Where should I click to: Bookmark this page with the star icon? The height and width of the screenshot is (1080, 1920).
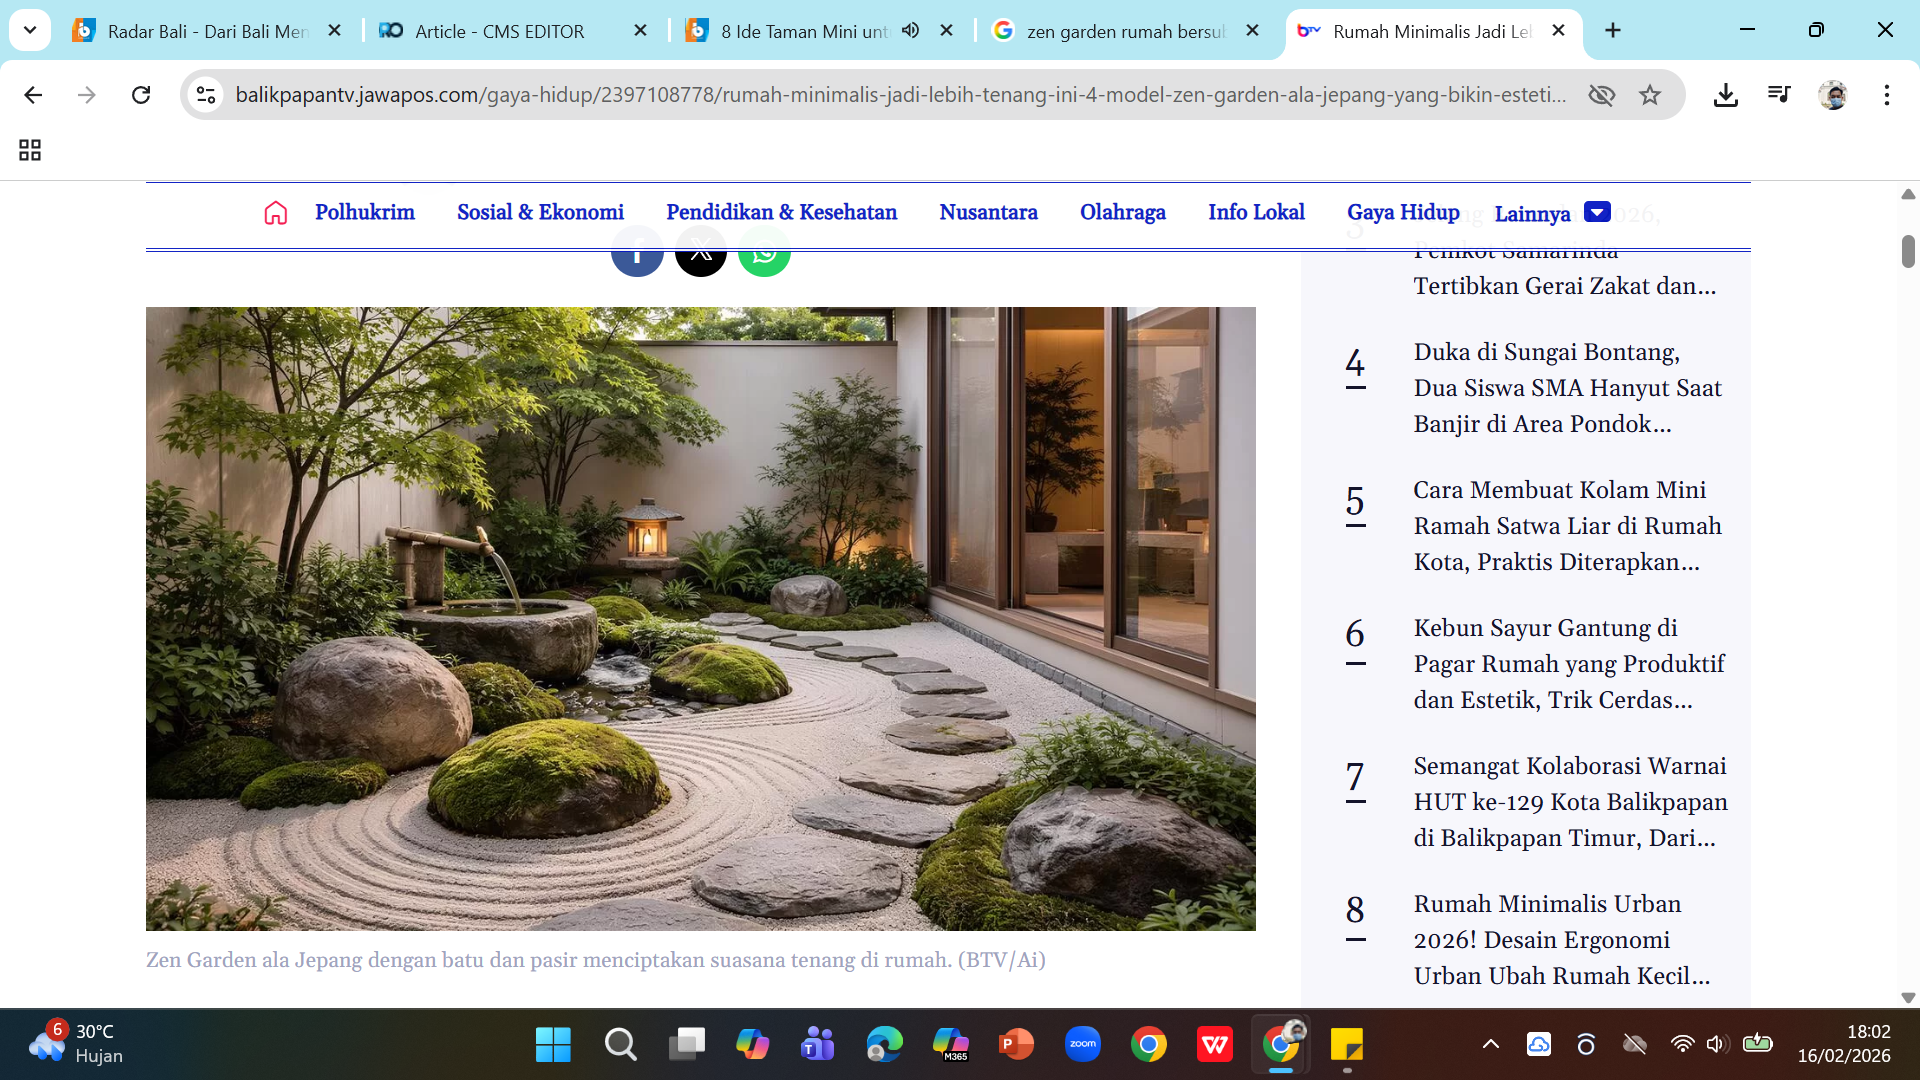1650,95
